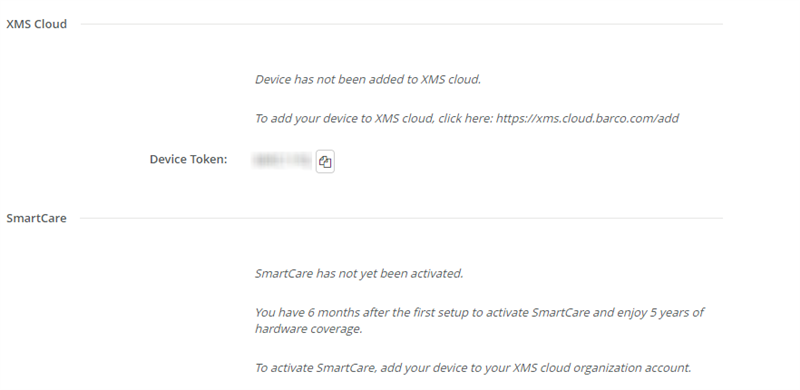This screenshot has height=390, width=800.
Task: Click the '6 months after the first setup' paragraph
Action: click(480, 321)
